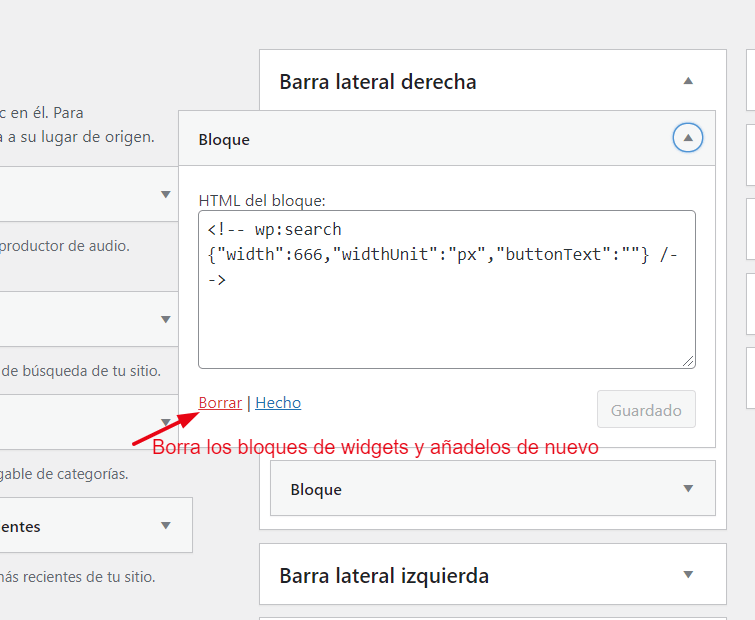This screenshot has height=620, width=755.
Task: Click the Hecho link
Action: coord(278,402)
